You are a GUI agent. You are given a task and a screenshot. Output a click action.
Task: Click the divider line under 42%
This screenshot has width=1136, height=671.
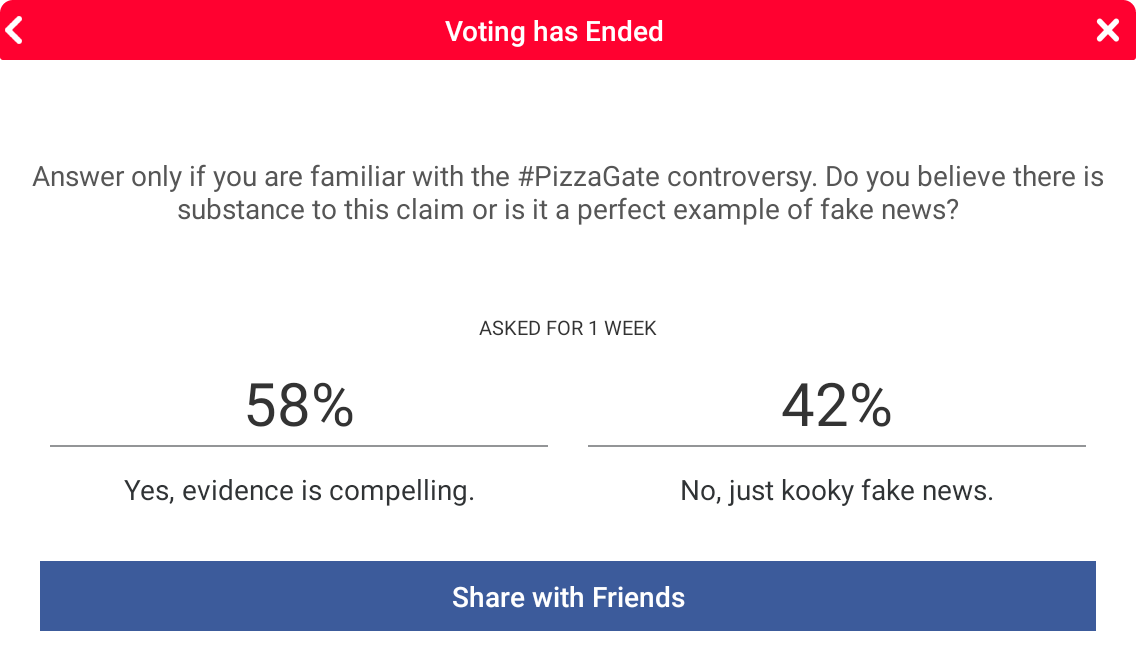[x=836, y=446]
